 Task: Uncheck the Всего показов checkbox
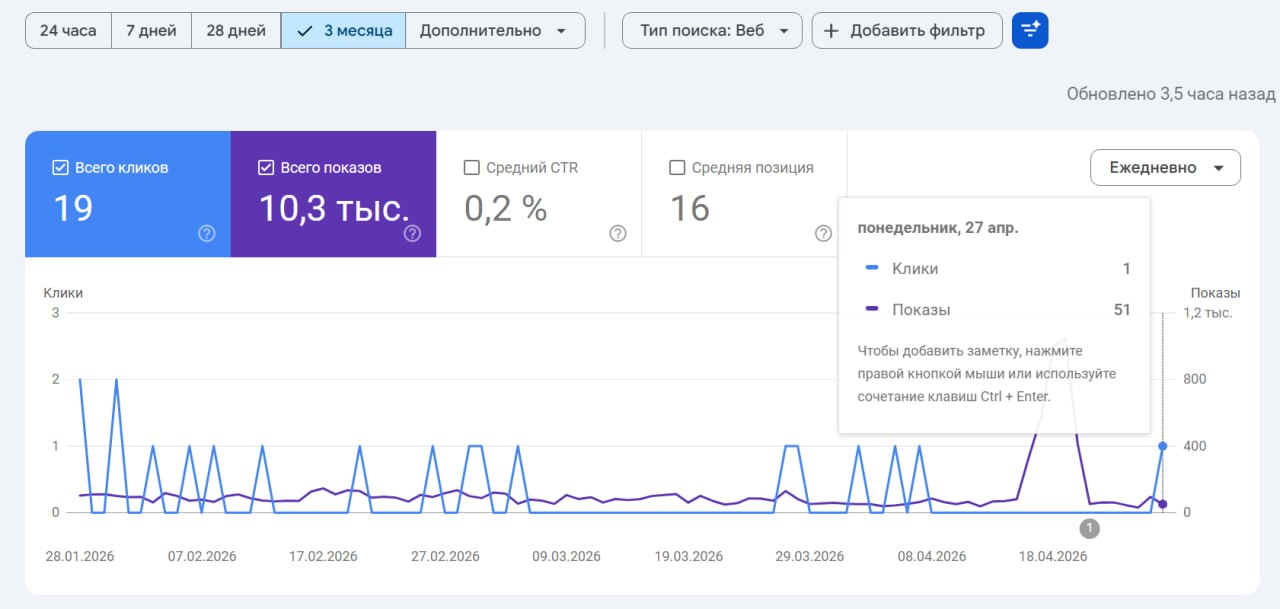point(266,168)
